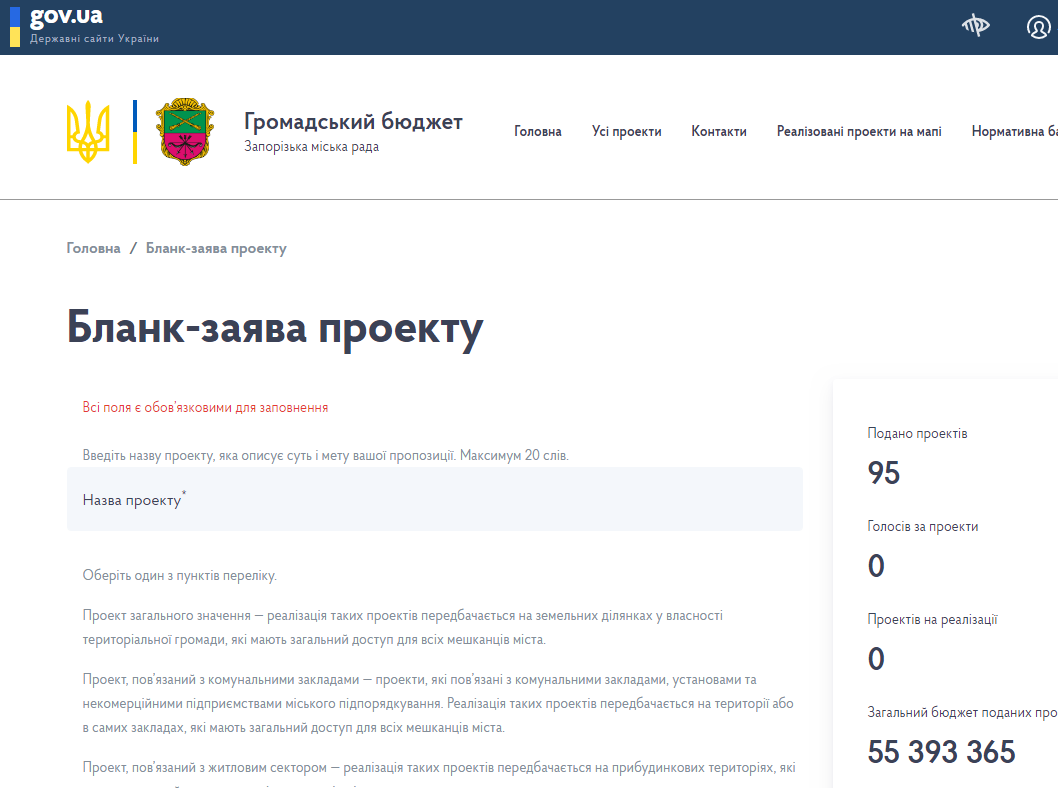This screenshot has height=788, width=1058.
Task: Click the gov.ua logo in header
Action: click(66, 16)
